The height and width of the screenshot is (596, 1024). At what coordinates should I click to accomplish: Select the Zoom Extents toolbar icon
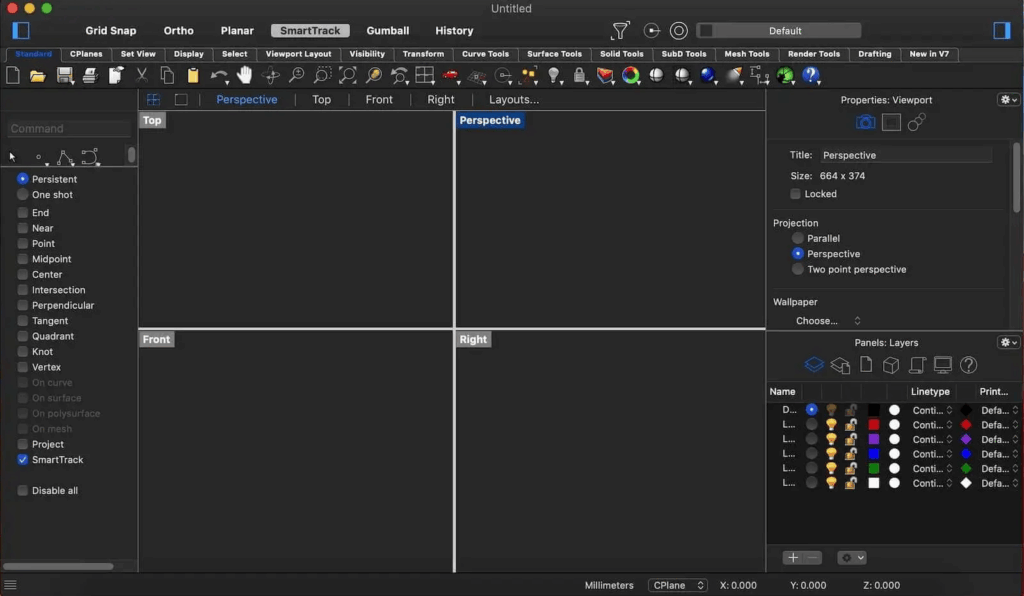tap(348, 75)
